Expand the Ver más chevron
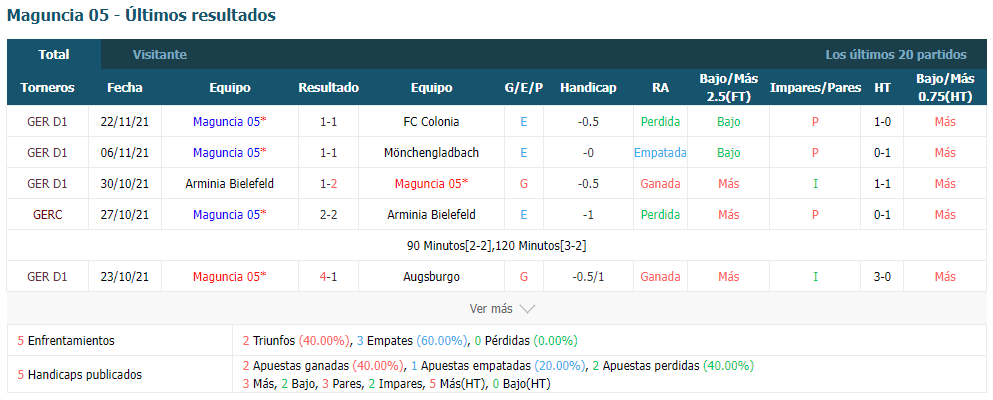Image resolution: width=993 pixels, height=400 pixels. click(x=528, y=309)
